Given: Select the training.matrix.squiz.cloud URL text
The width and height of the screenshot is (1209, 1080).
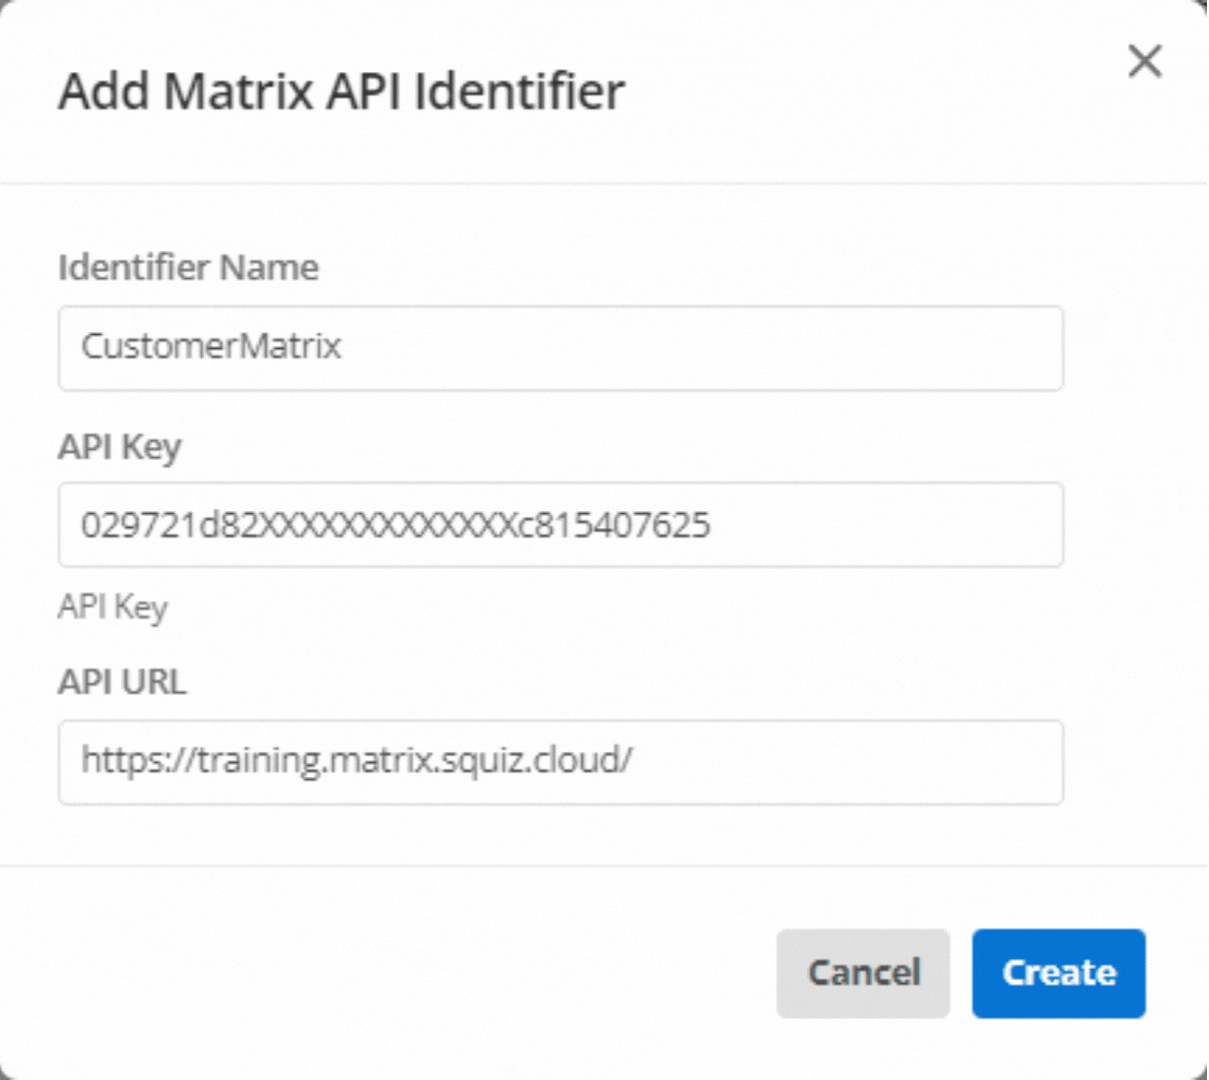Looking at the screenshot, I should [356, 761].
